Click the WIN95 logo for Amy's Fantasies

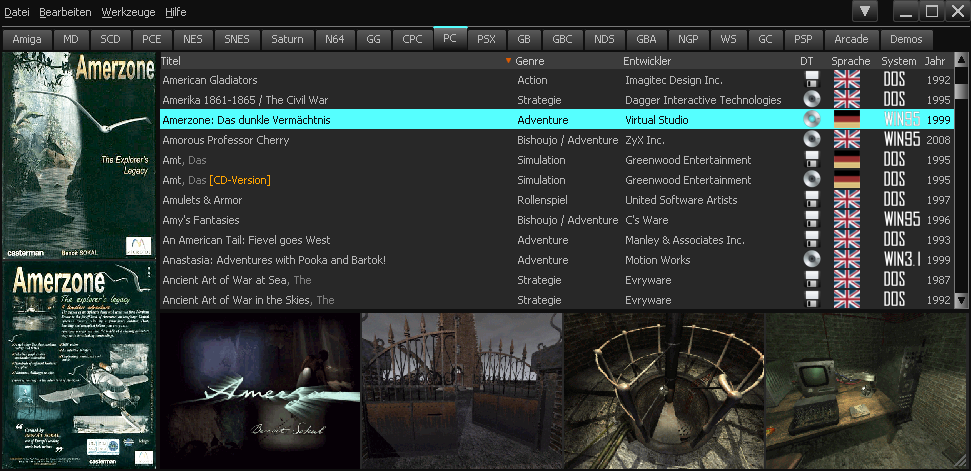(902, 220)
